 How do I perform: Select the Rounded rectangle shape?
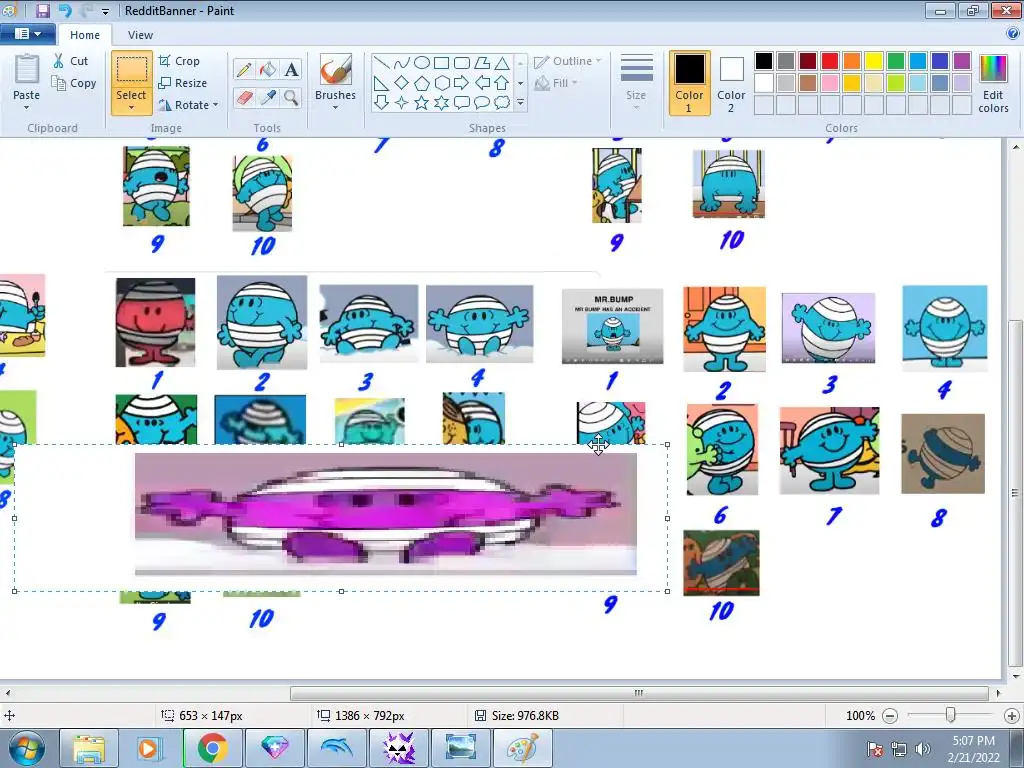point(462,63)
